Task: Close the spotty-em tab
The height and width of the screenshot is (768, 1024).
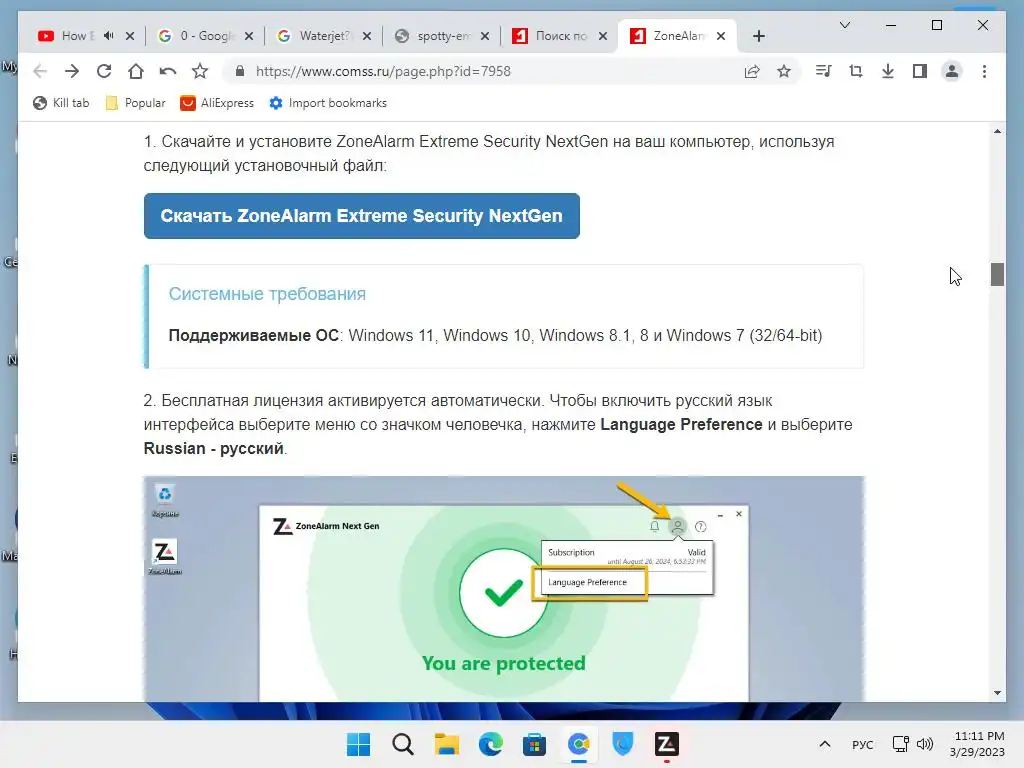Action: tap(485, 37)
